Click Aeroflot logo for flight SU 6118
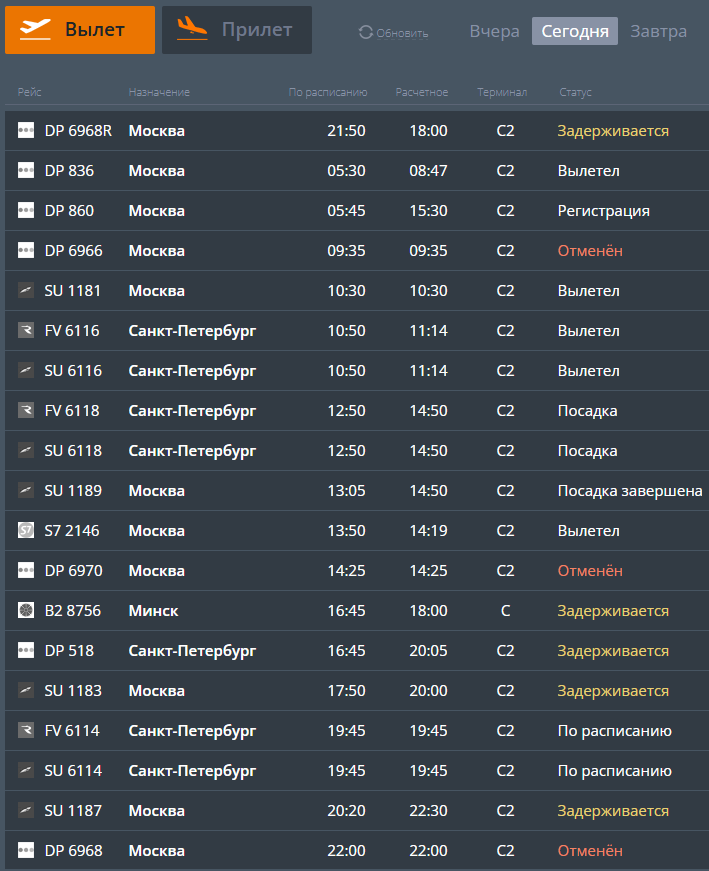Image resolution: width=709 pixels, height=871 pixels. [26, 450]
